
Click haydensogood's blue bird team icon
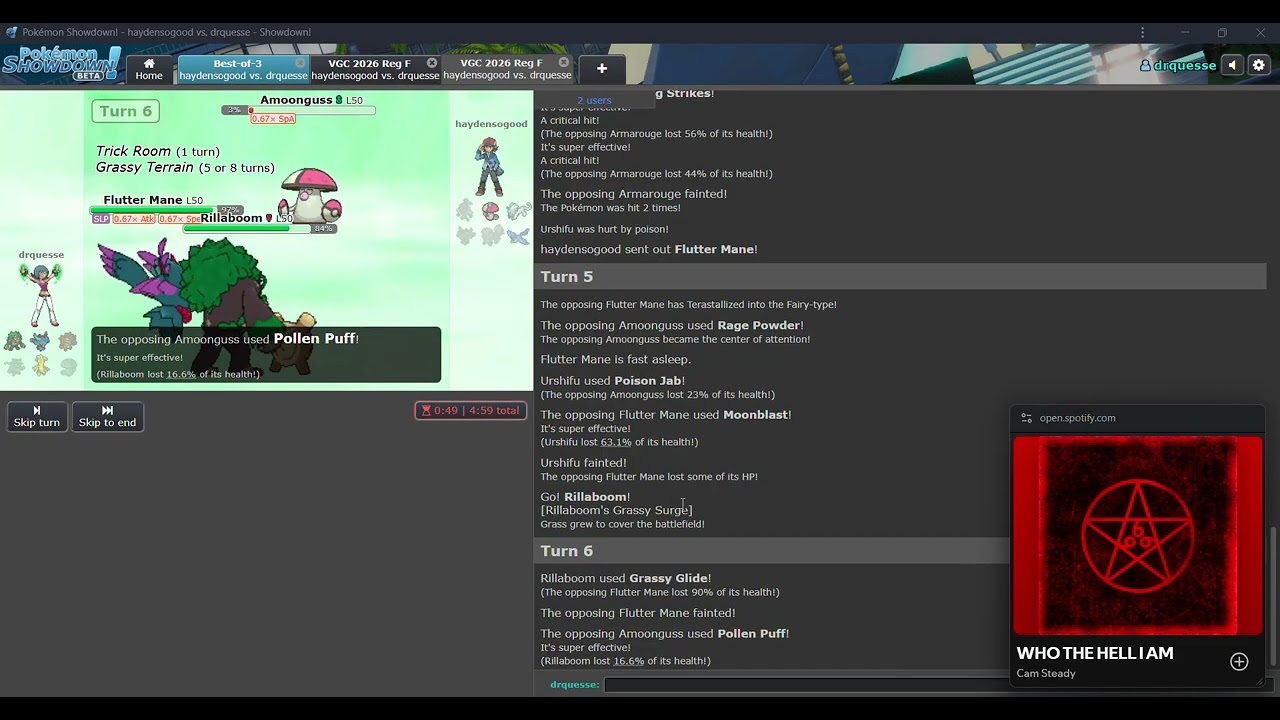pyautogui.click(x=518, y=236)
